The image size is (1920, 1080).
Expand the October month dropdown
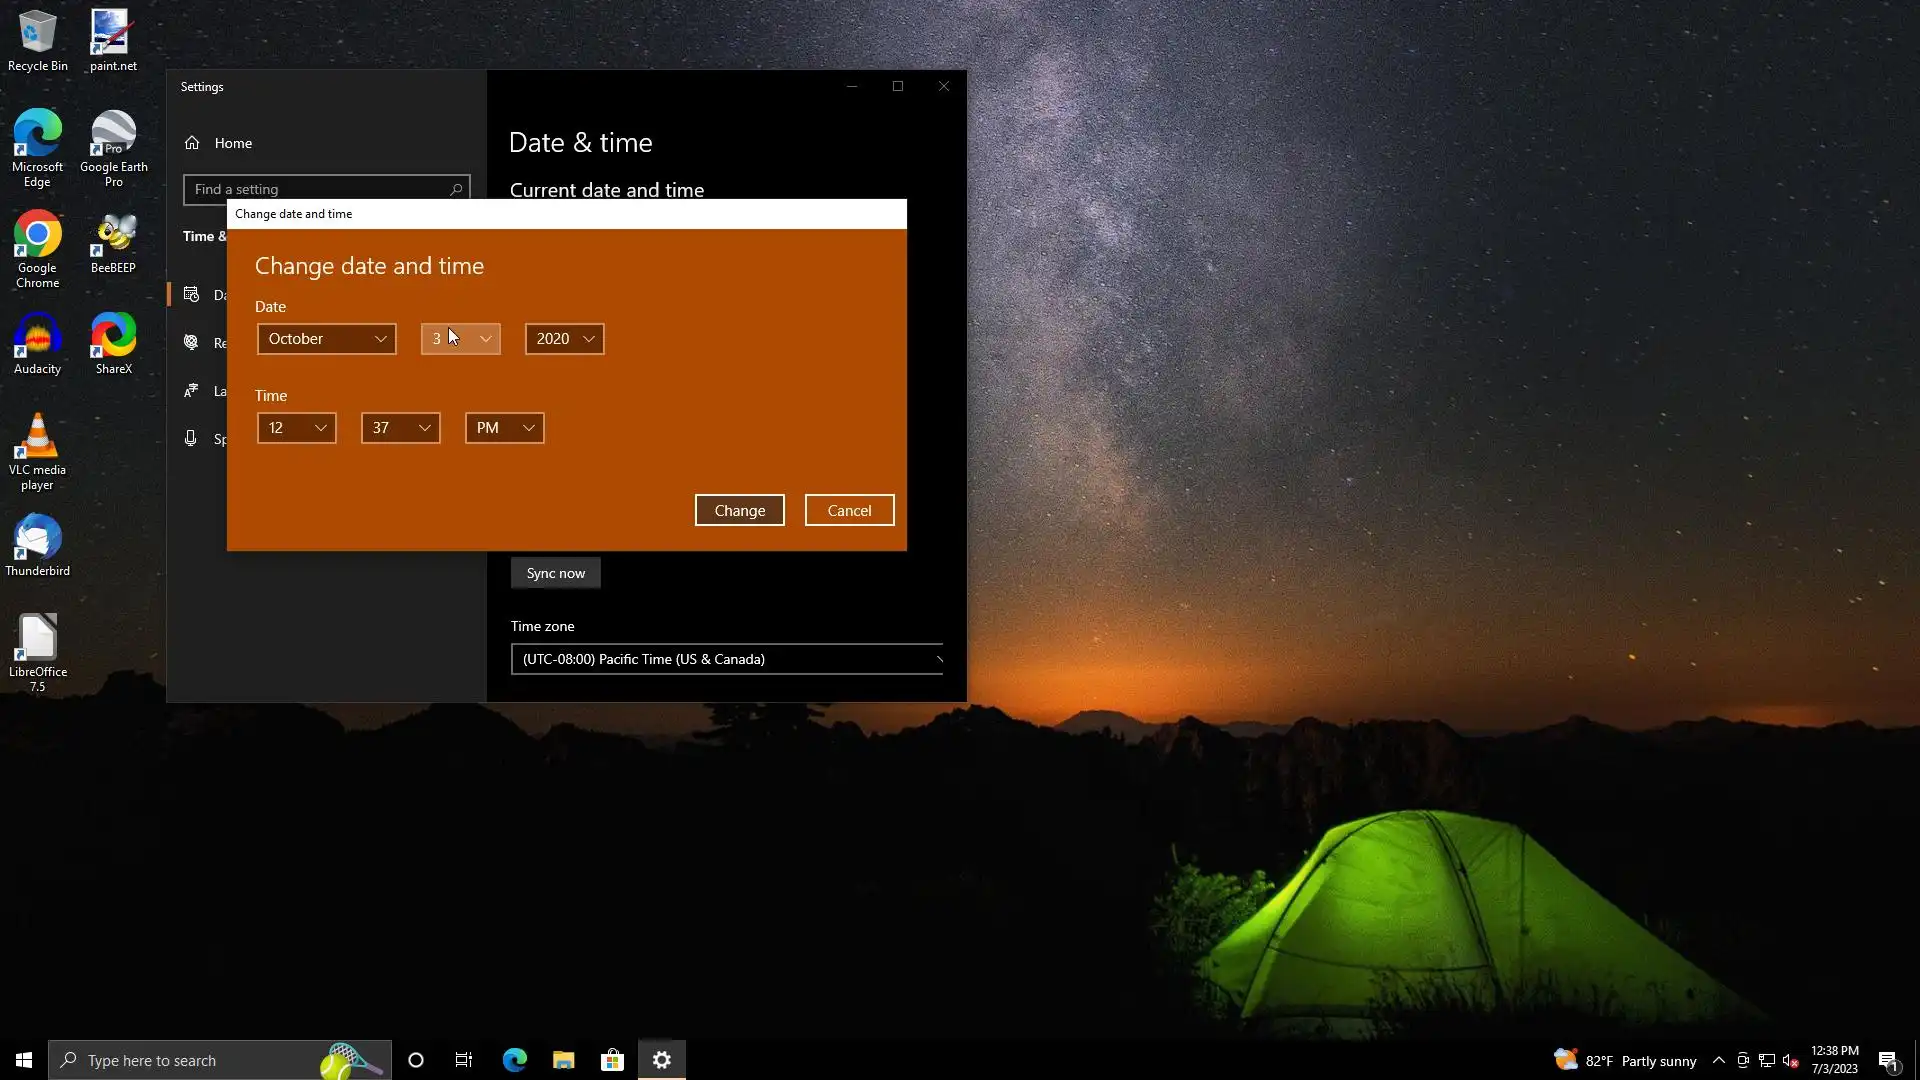[326, 339]
